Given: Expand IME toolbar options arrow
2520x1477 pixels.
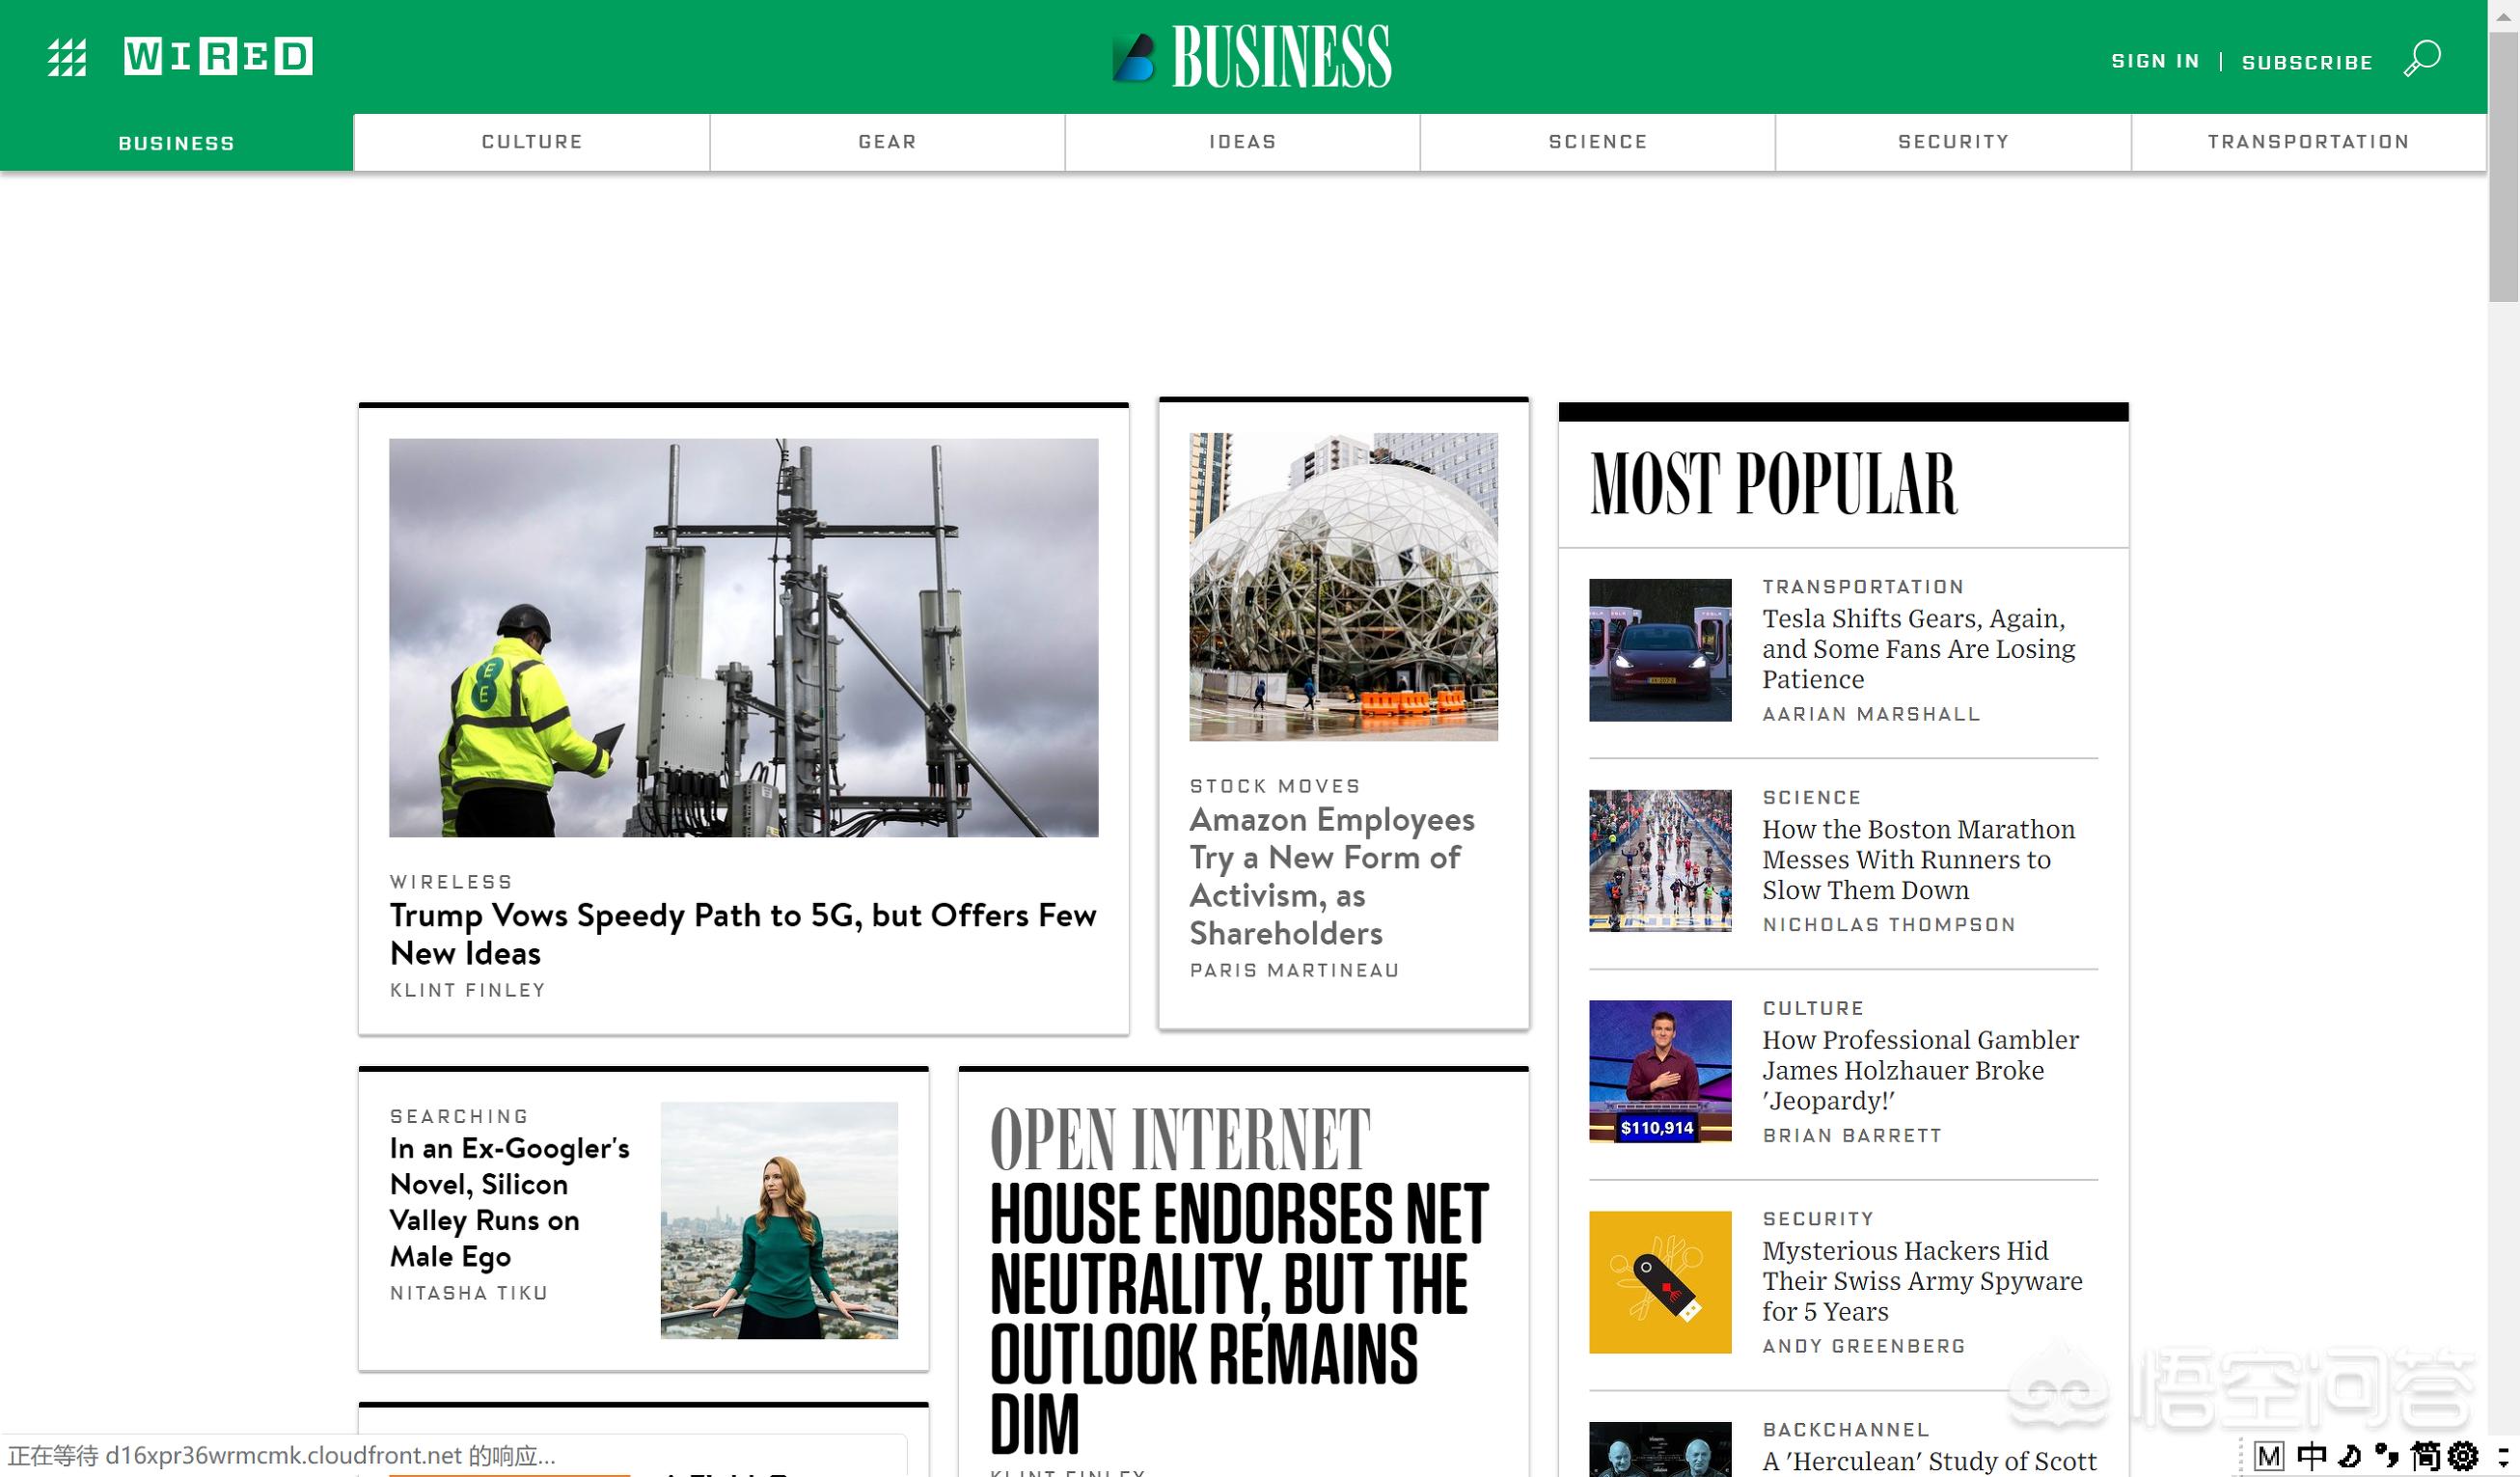Looking at the screenshot, I should [x=2501, y=1456].
